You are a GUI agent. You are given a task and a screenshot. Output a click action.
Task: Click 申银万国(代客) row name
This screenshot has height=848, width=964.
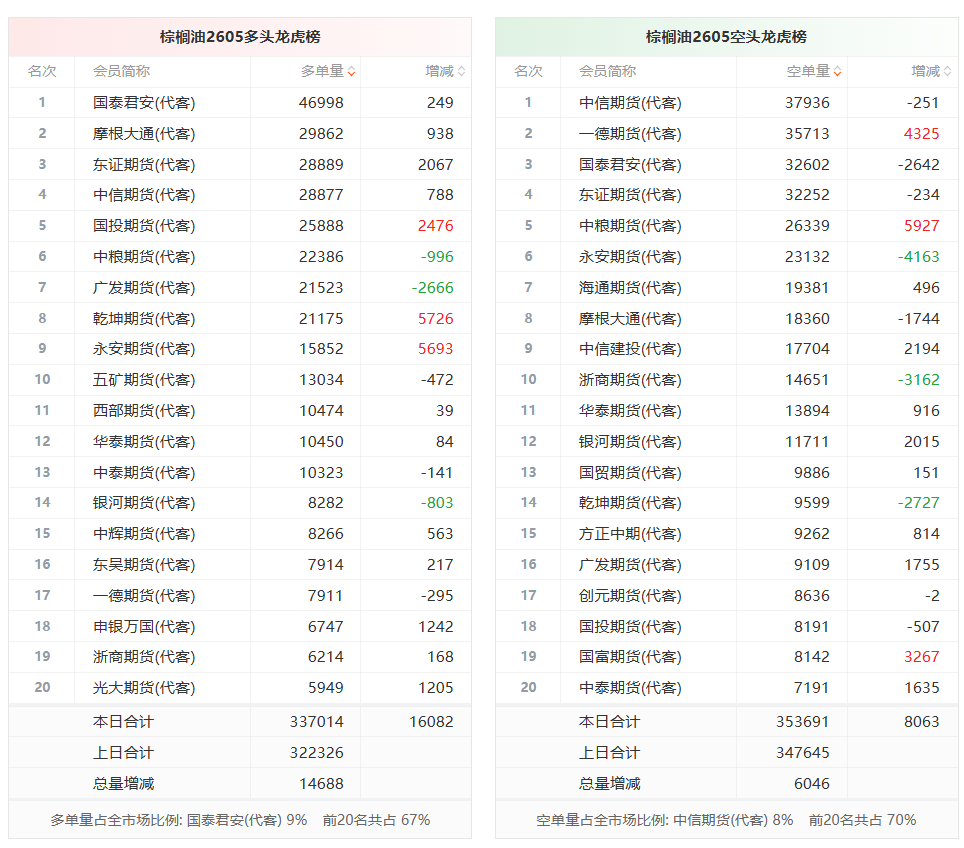[144, 627]
